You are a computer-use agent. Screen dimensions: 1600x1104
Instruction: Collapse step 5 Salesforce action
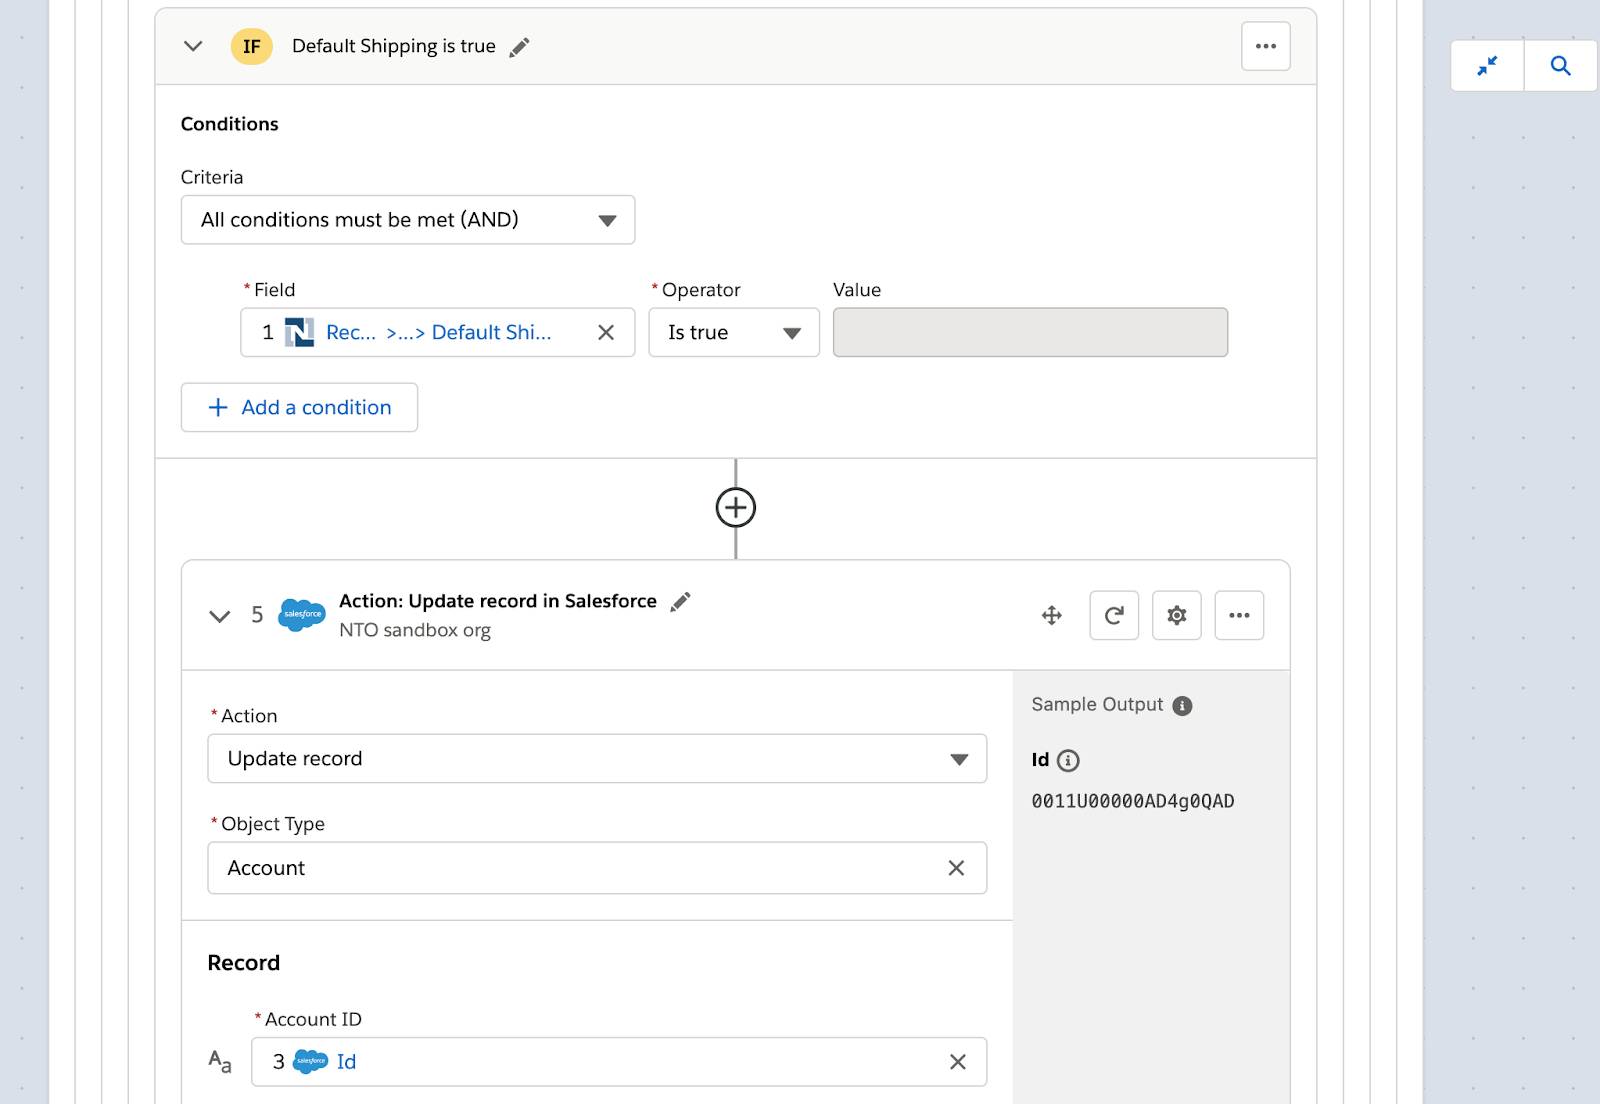(220, 616)
